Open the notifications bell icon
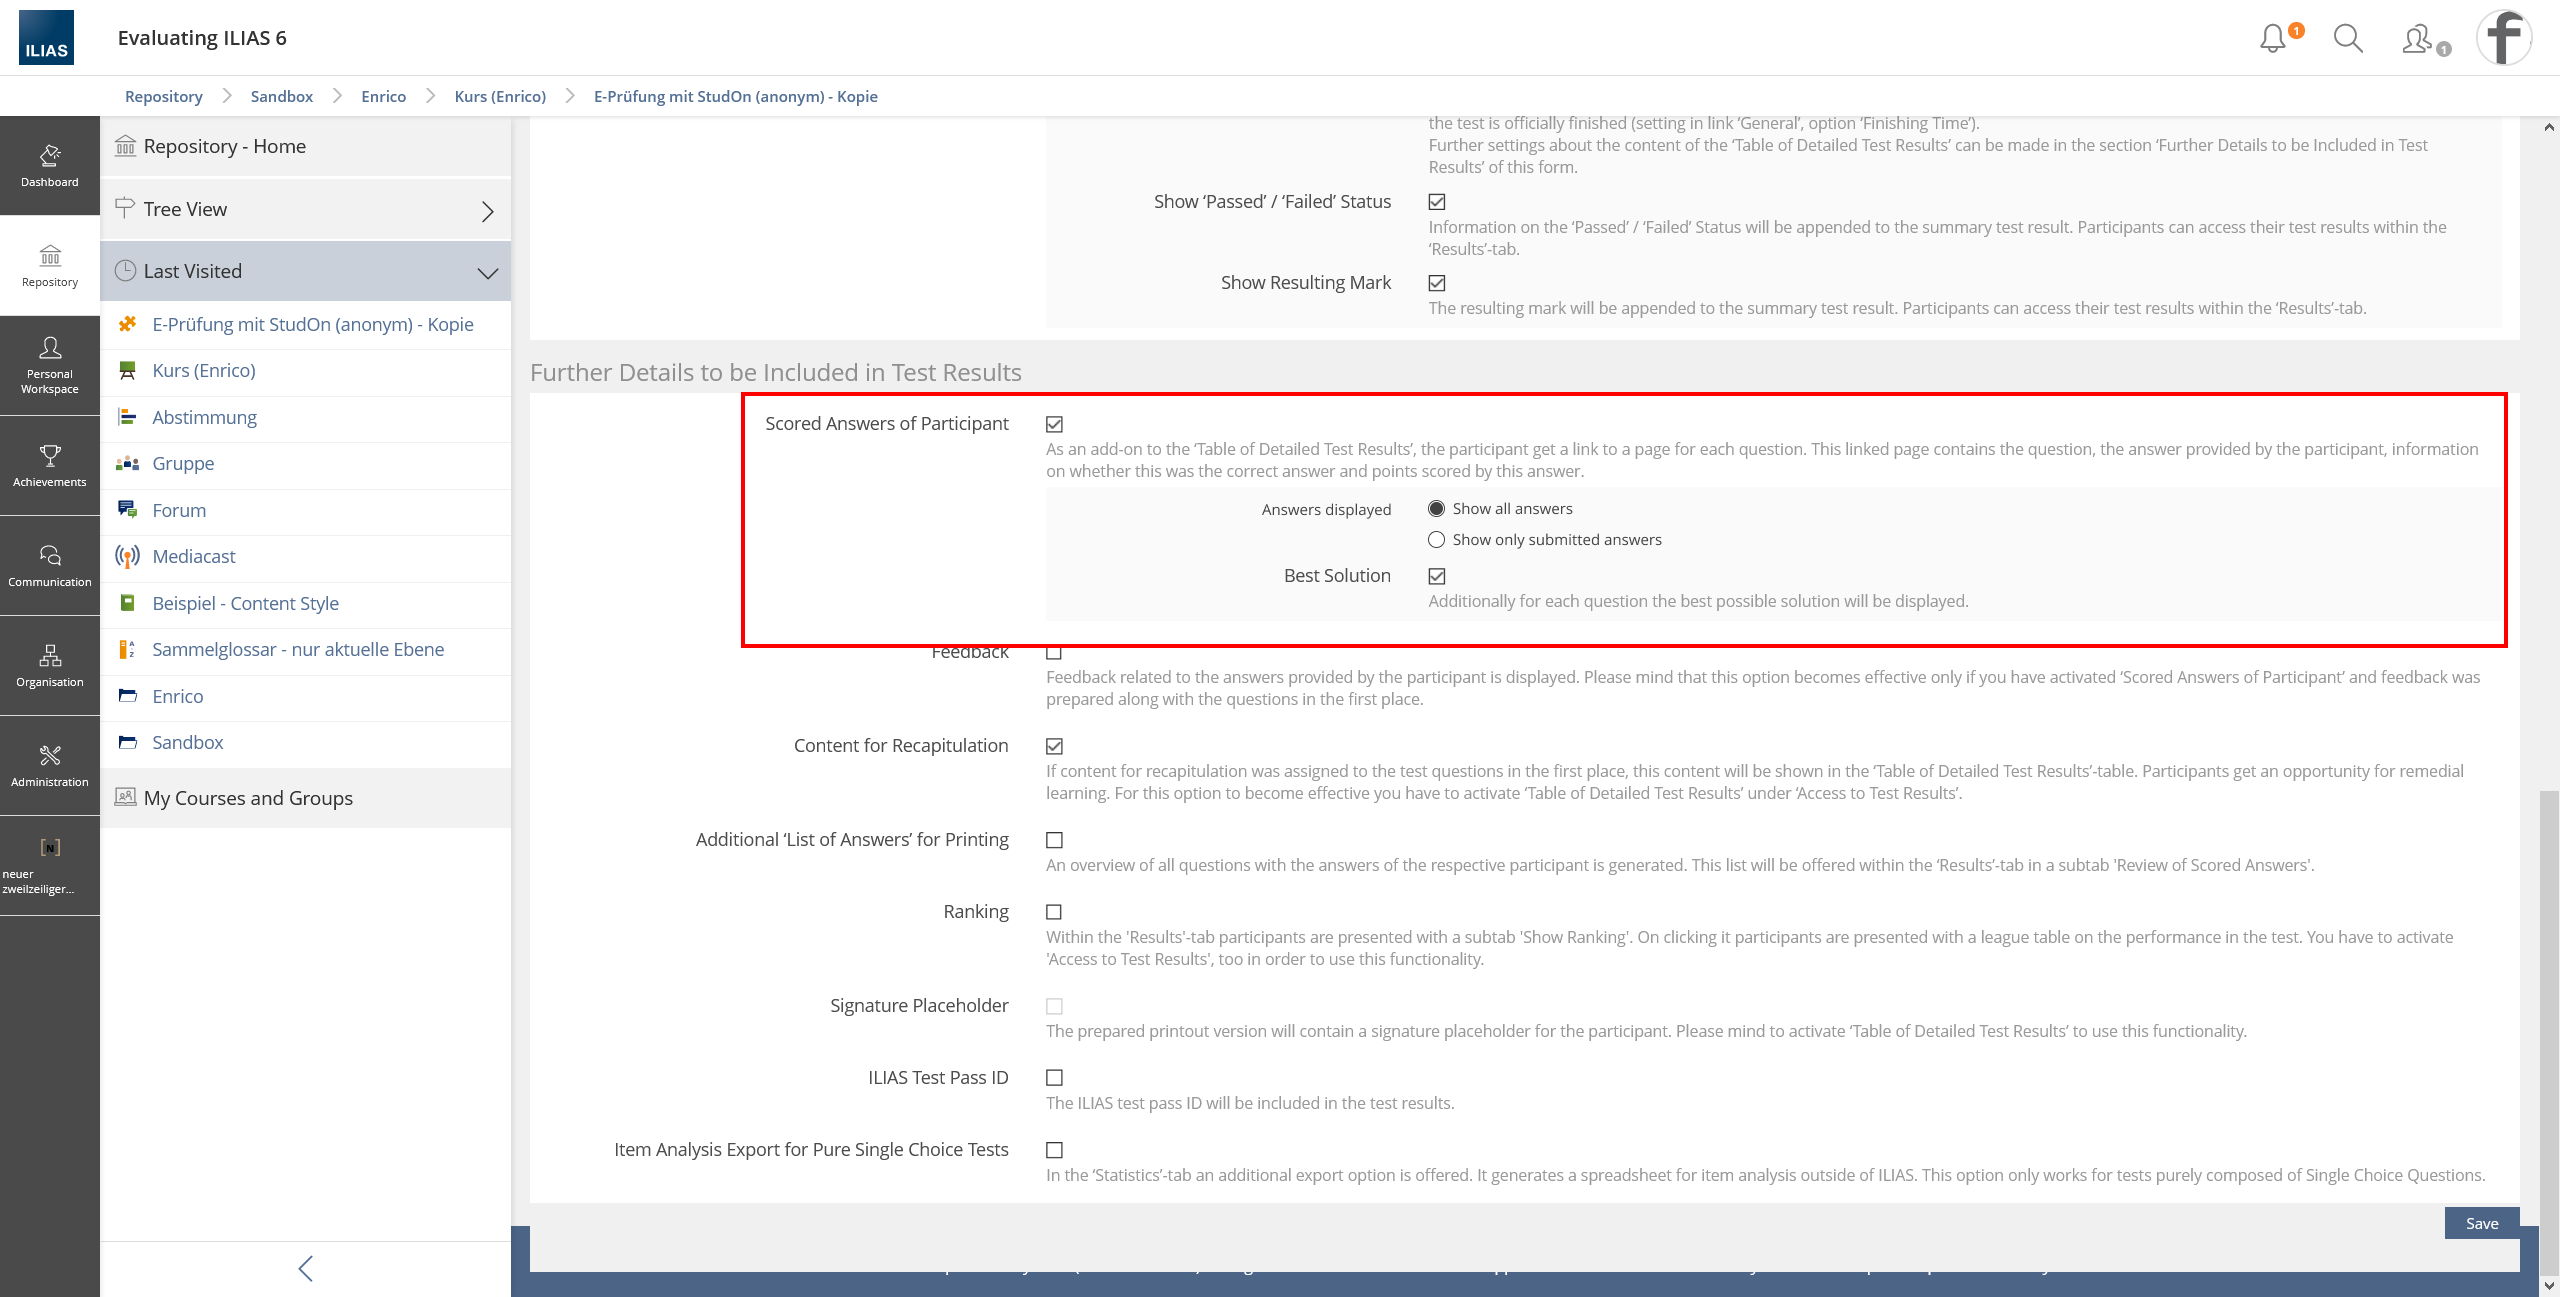This screenshot has width=2560, height=1297. (x=2273, y=39)
